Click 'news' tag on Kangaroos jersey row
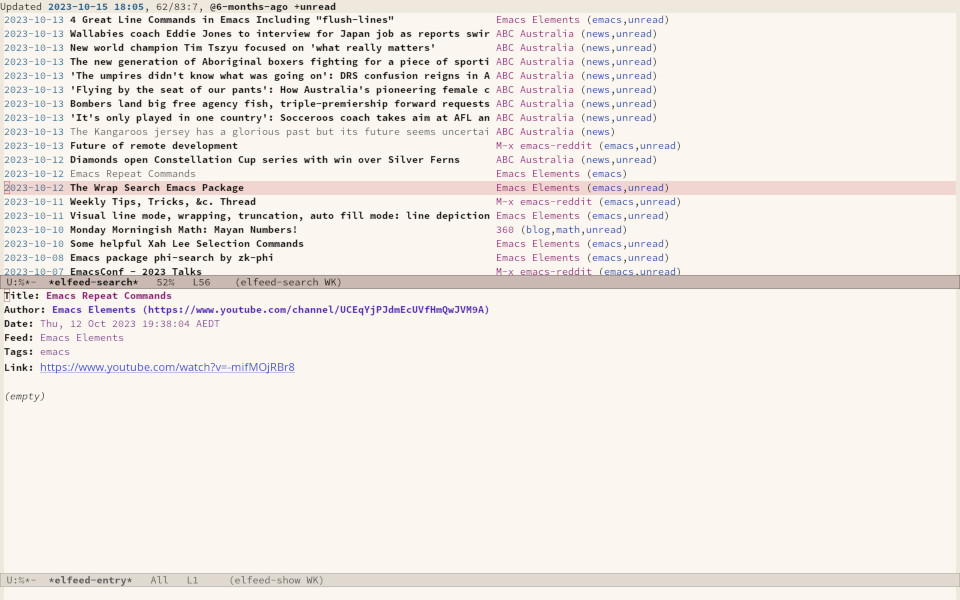This screenshot has height=600, width=960. click(x=598, y=132)
